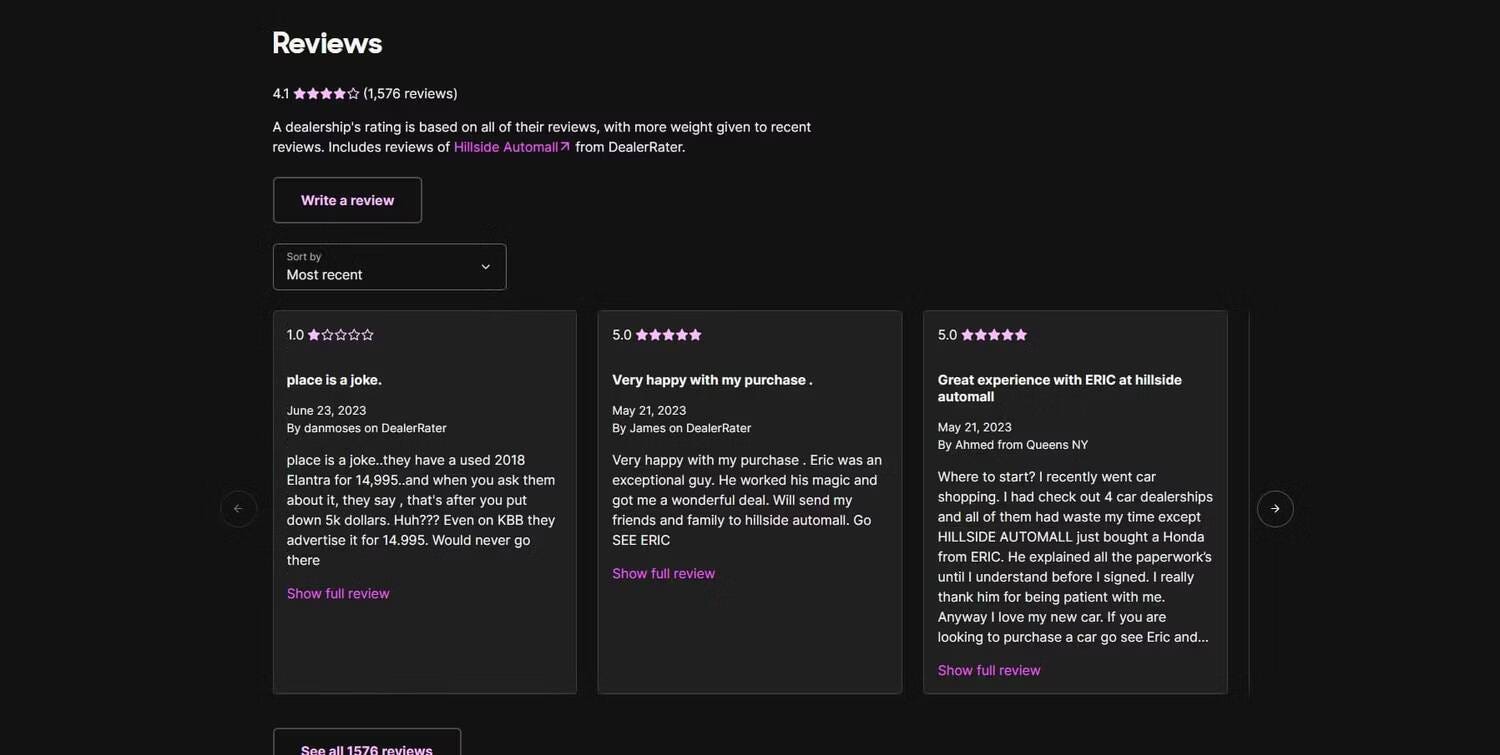
Task: Click the previous reviews left arrow
Action: coord(238,509)
